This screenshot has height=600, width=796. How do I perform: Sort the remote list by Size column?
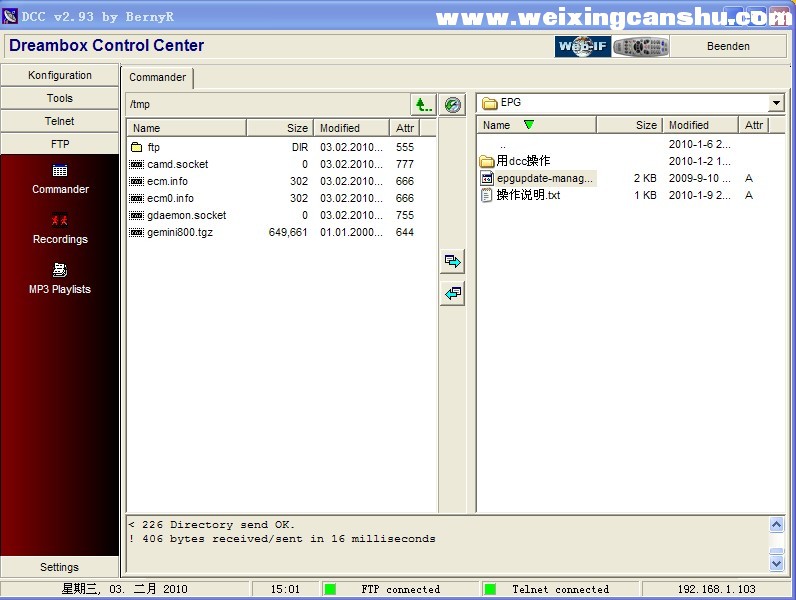point(280,128)
